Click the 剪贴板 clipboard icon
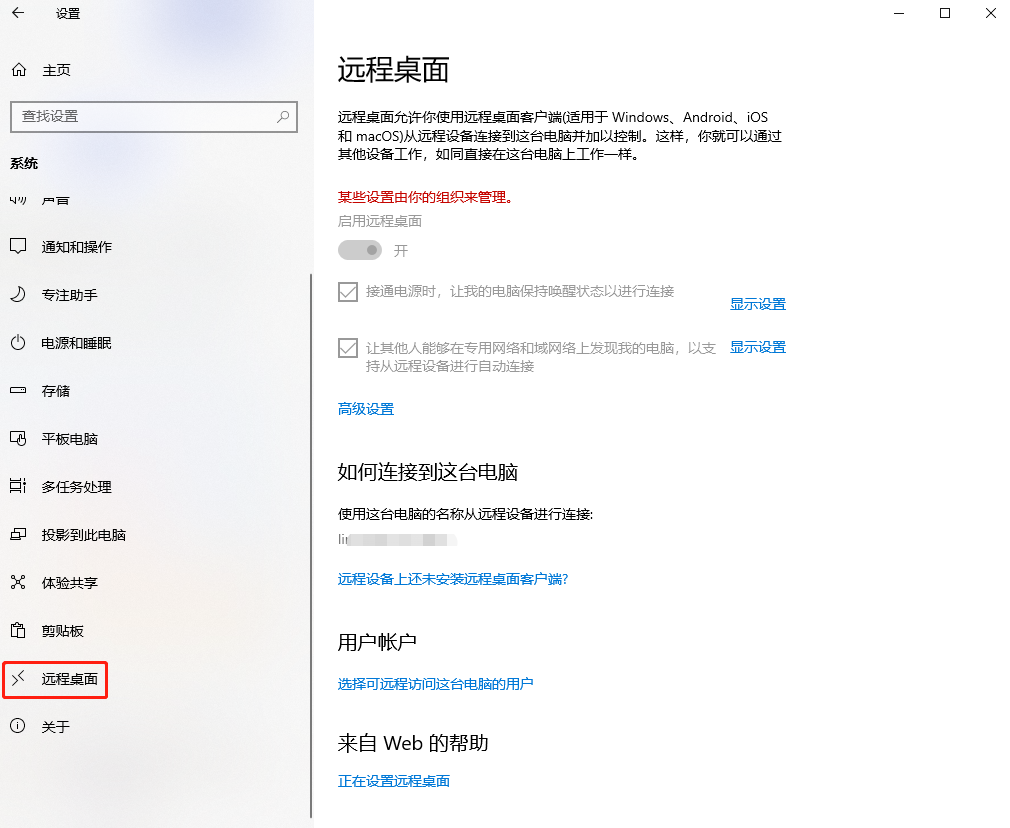This screenshot has height=828, width=1010. point(18,630)
